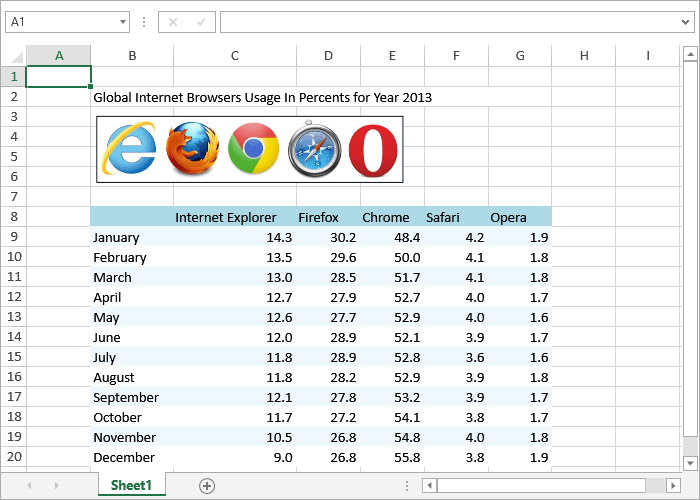
Task: Click the 'Safari' header cell
Action: click(x=456, y=217)
